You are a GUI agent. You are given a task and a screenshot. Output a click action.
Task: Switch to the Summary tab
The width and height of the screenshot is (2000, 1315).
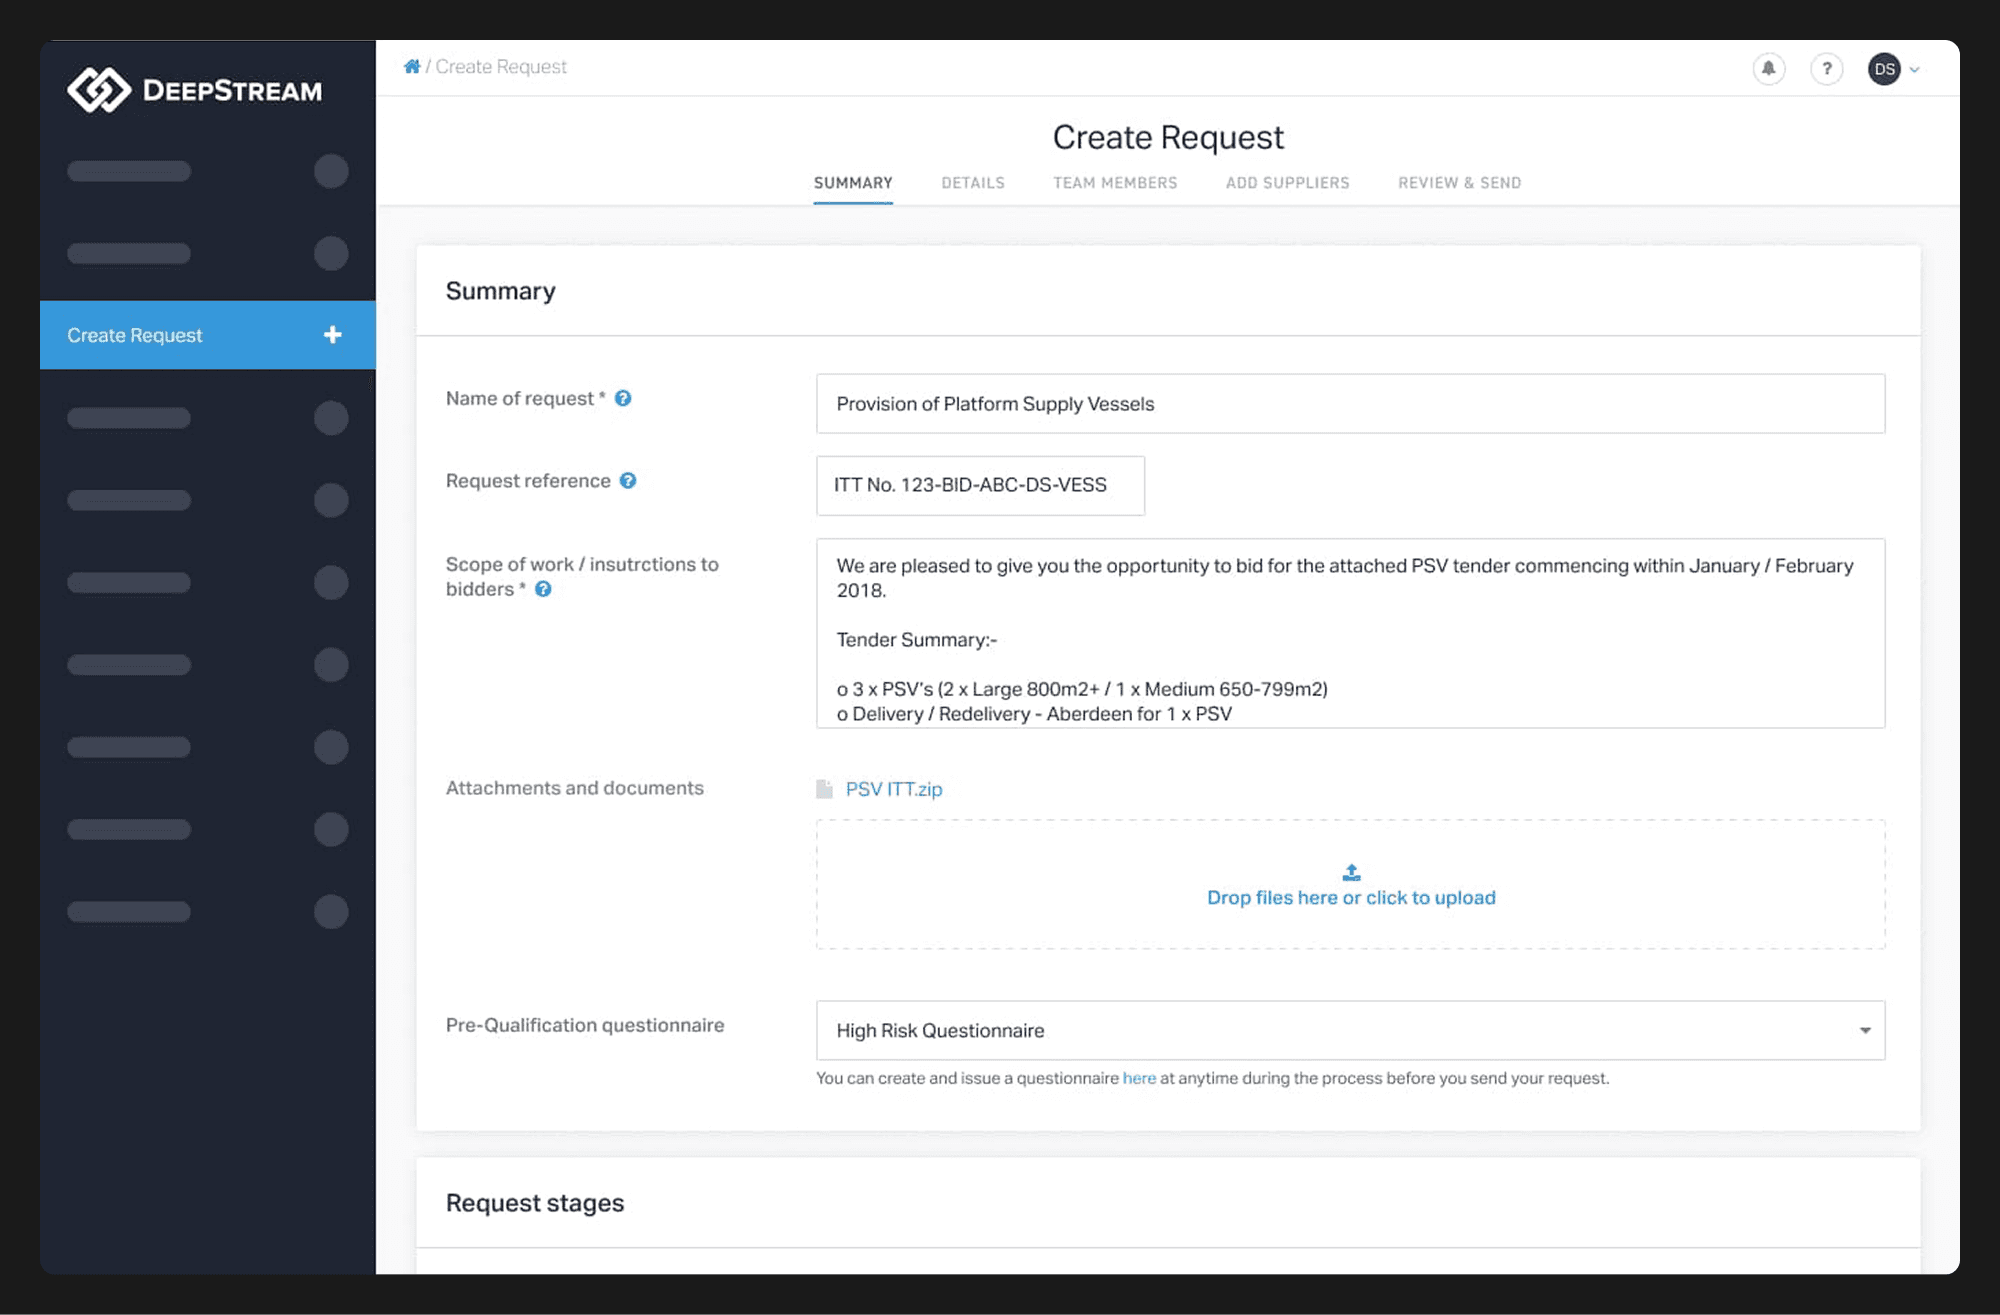tap(853, 183)
